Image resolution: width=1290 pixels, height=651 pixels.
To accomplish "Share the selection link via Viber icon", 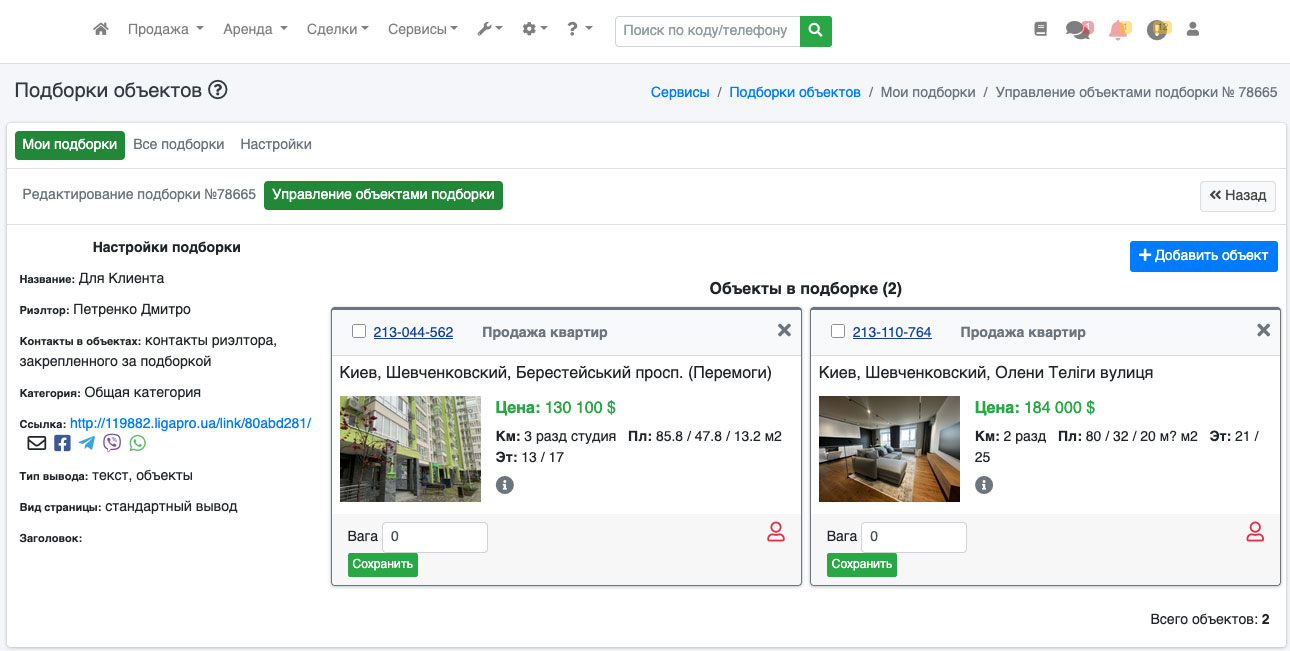I will [x=112, y=443].
